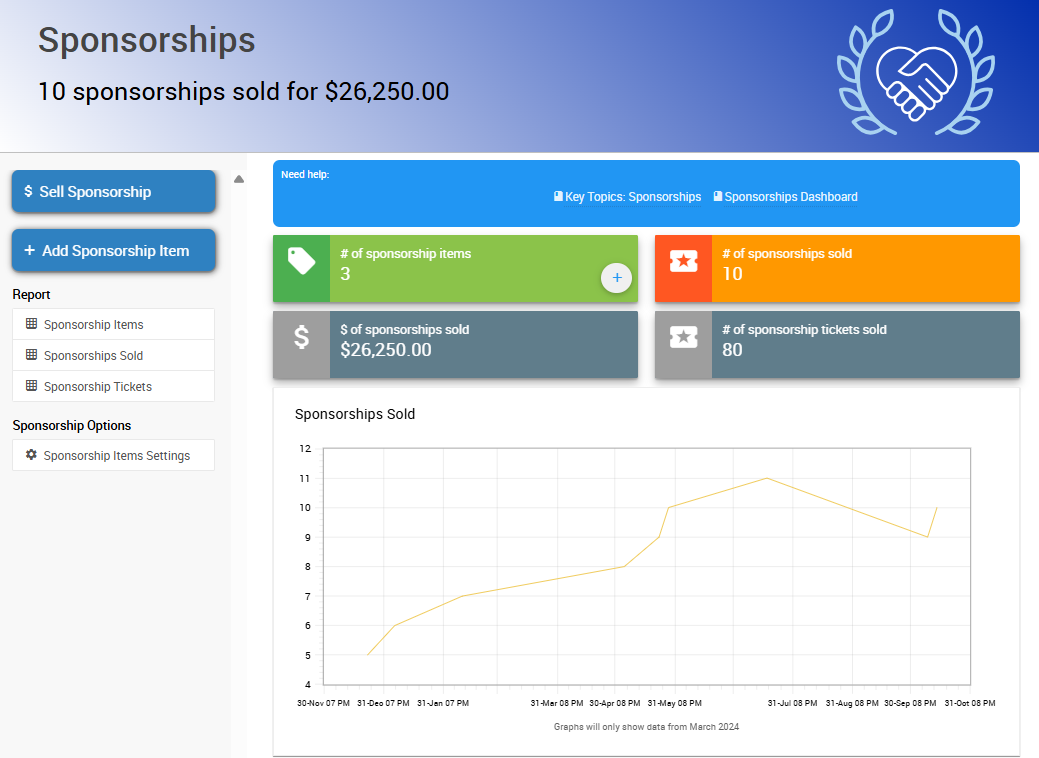Screen dimensions: 1039x758
Task: Click the circular plus button on the green card
Action: point(616,277)
